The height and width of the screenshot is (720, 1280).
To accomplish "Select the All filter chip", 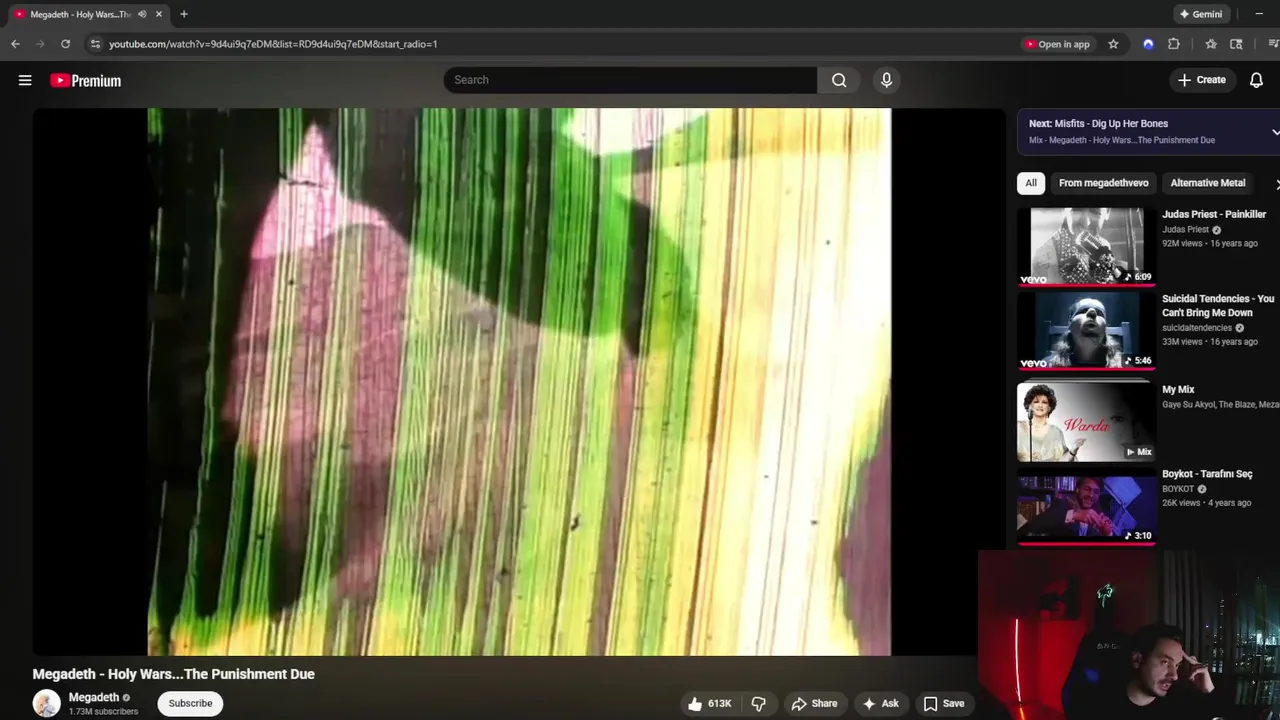I will (1031, 183).
